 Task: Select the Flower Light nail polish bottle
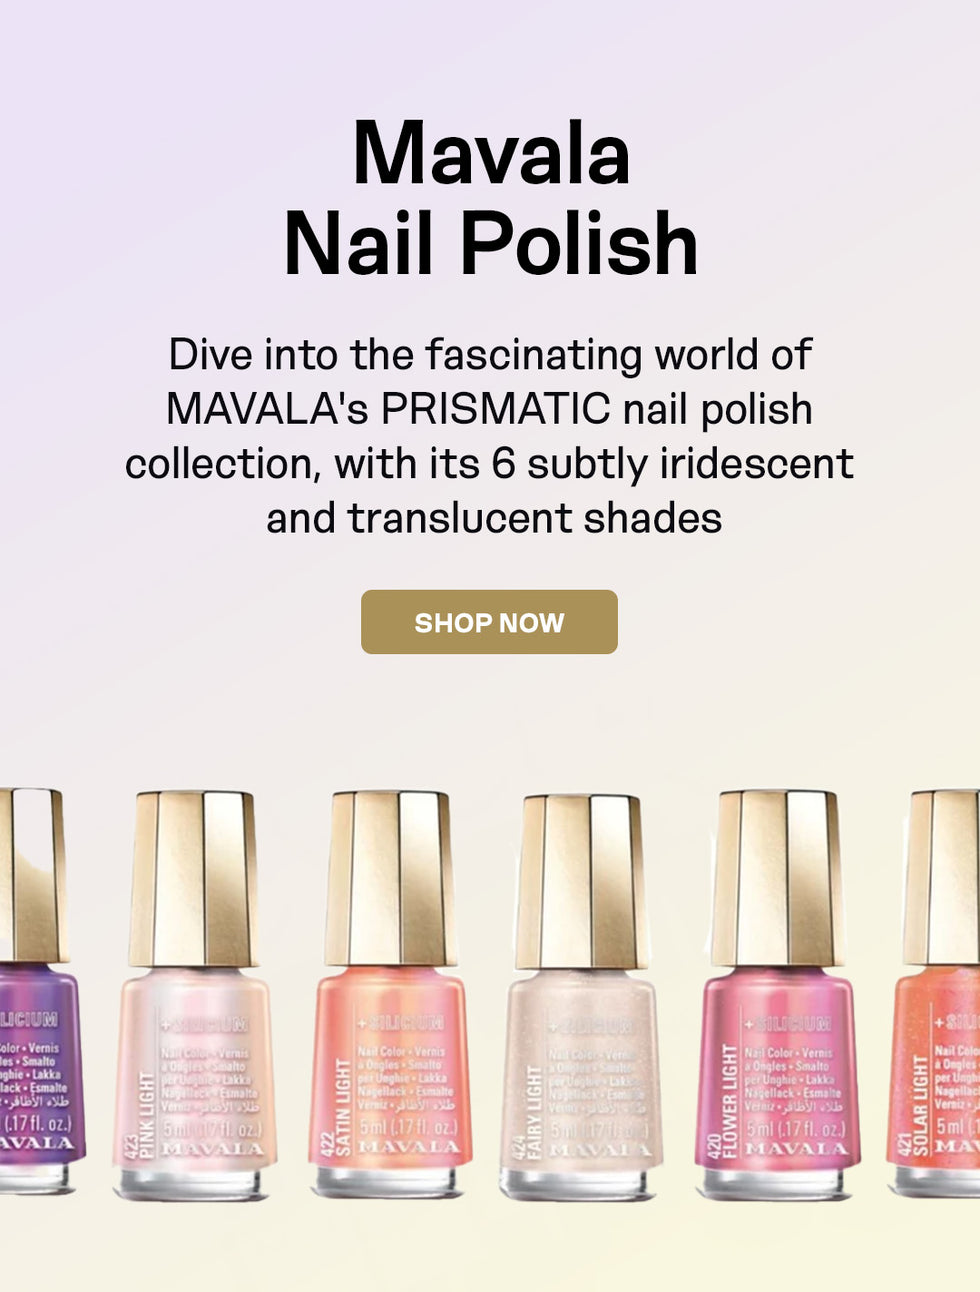click(777, 994)
